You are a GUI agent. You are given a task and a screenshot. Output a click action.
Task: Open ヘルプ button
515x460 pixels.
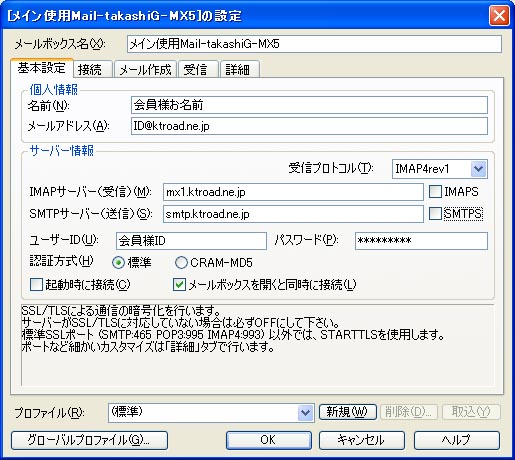click(457, 440)
